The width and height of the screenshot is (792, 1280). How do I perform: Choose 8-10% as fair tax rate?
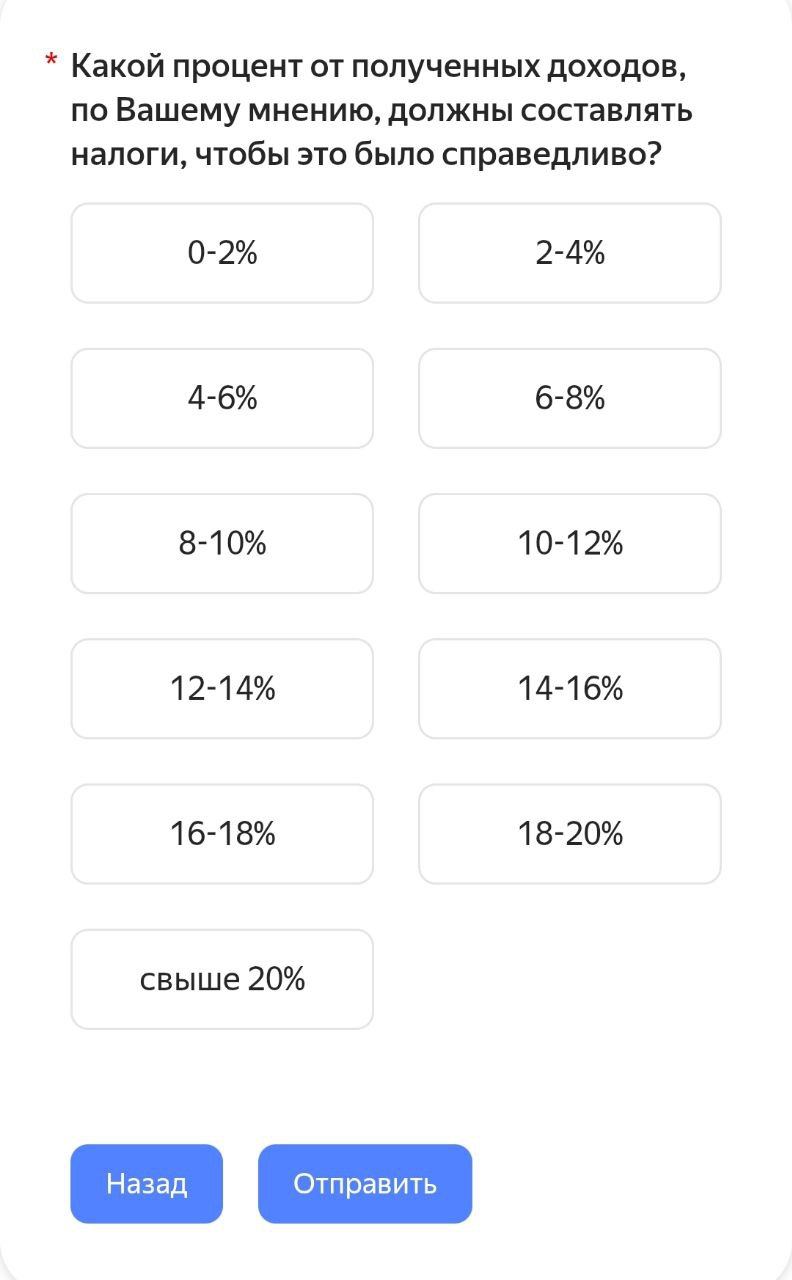tap(222, 543)
